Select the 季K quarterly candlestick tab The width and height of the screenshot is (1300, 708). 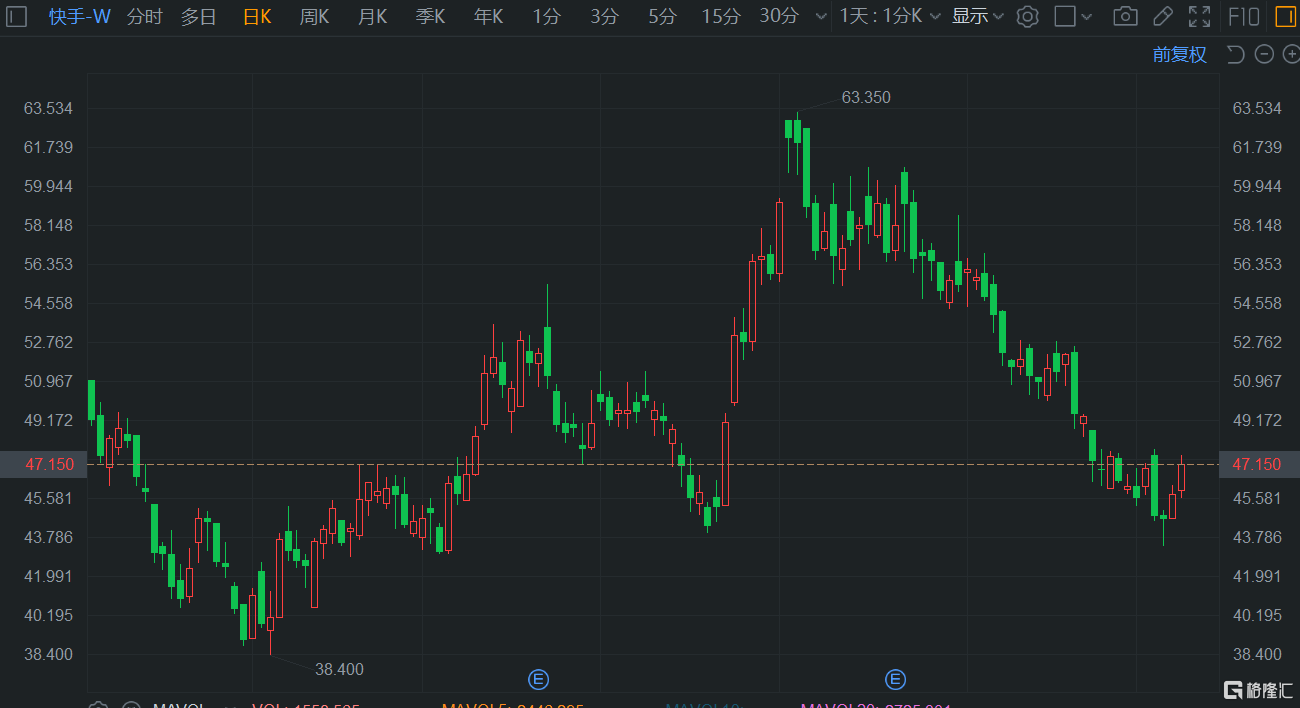point(430,16)
